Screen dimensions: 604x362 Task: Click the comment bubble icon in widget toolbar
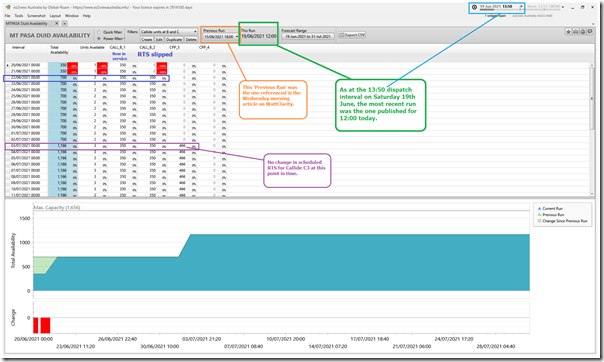pyautogui.click(x=590, y=32)
